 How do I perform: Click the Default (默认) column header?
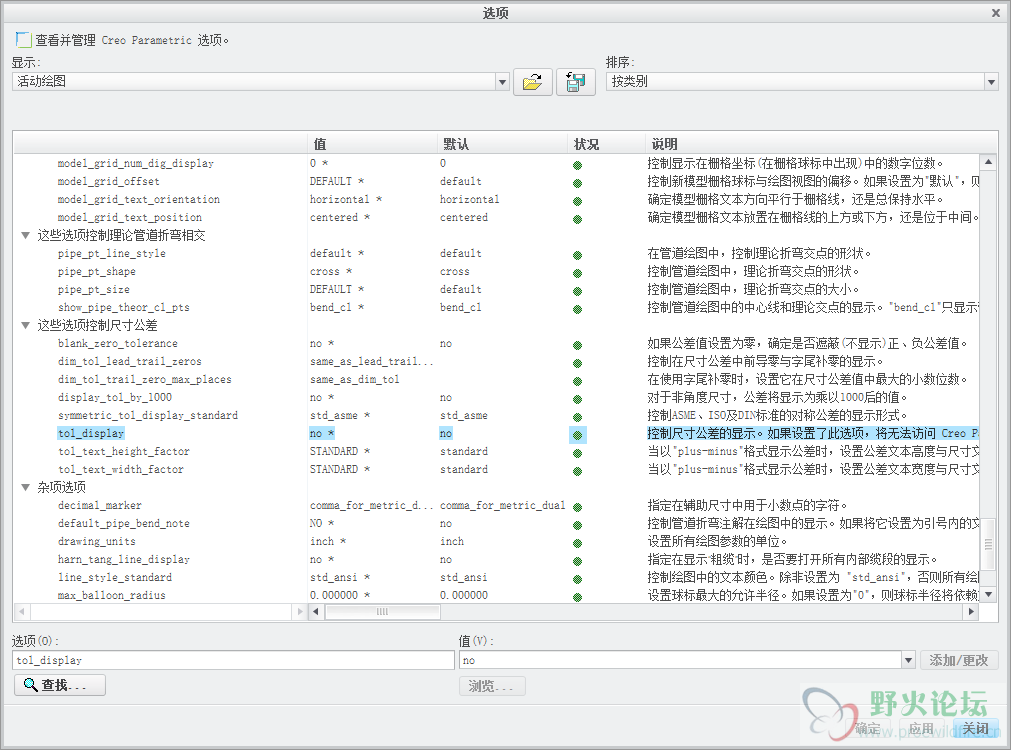[502, 144]
